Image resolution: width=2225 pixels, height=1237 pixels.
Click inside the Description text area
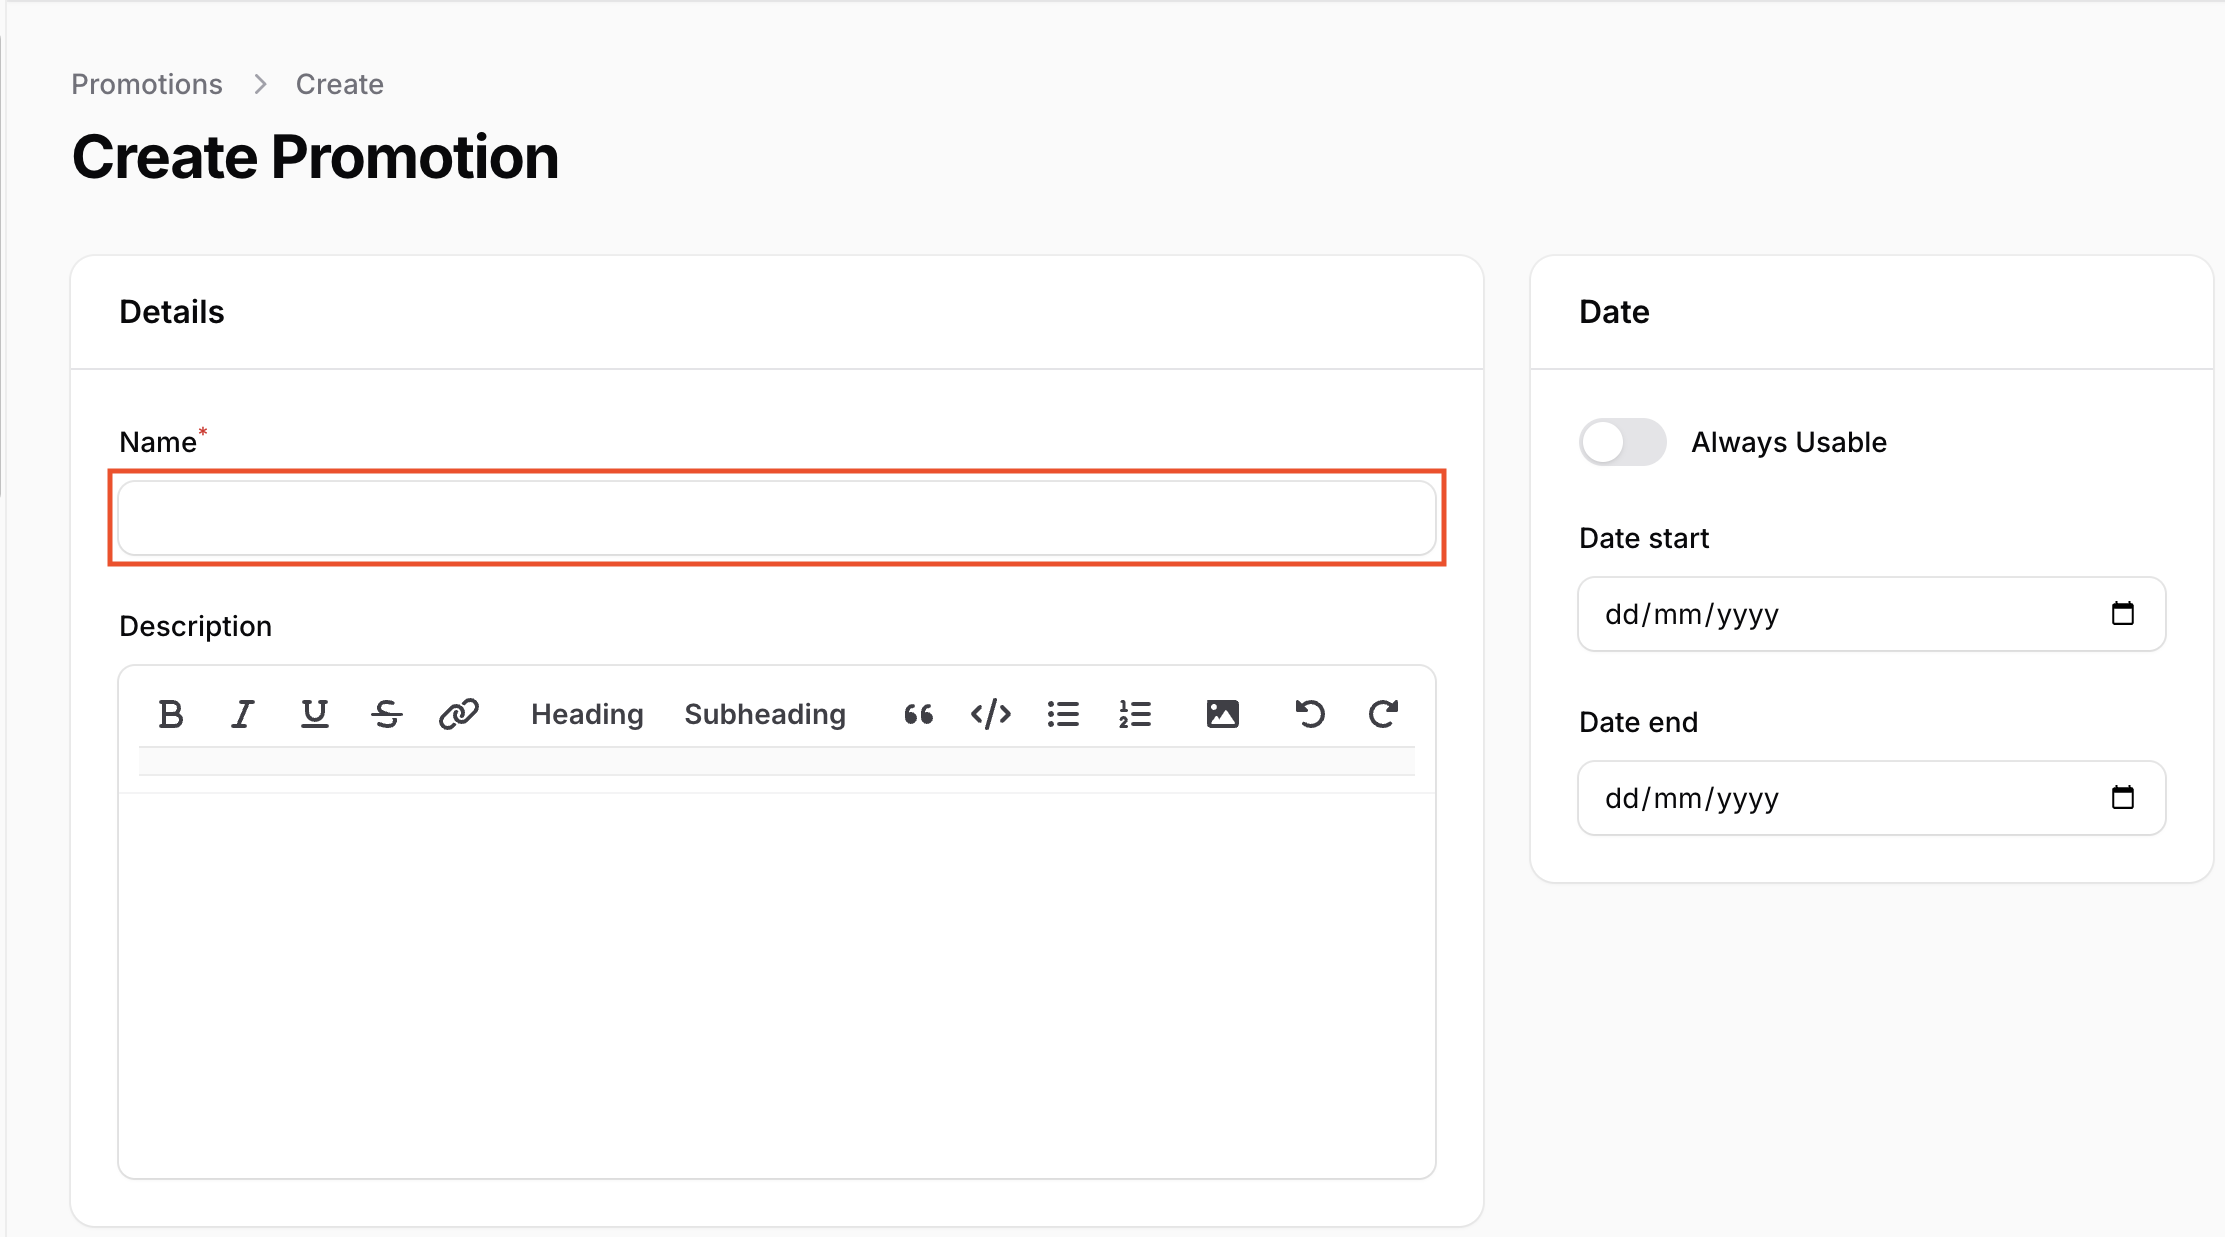coord(777,985)
